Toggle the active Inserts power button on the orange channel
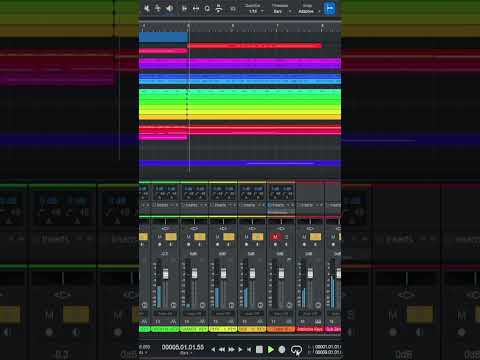 coord(270,205)
